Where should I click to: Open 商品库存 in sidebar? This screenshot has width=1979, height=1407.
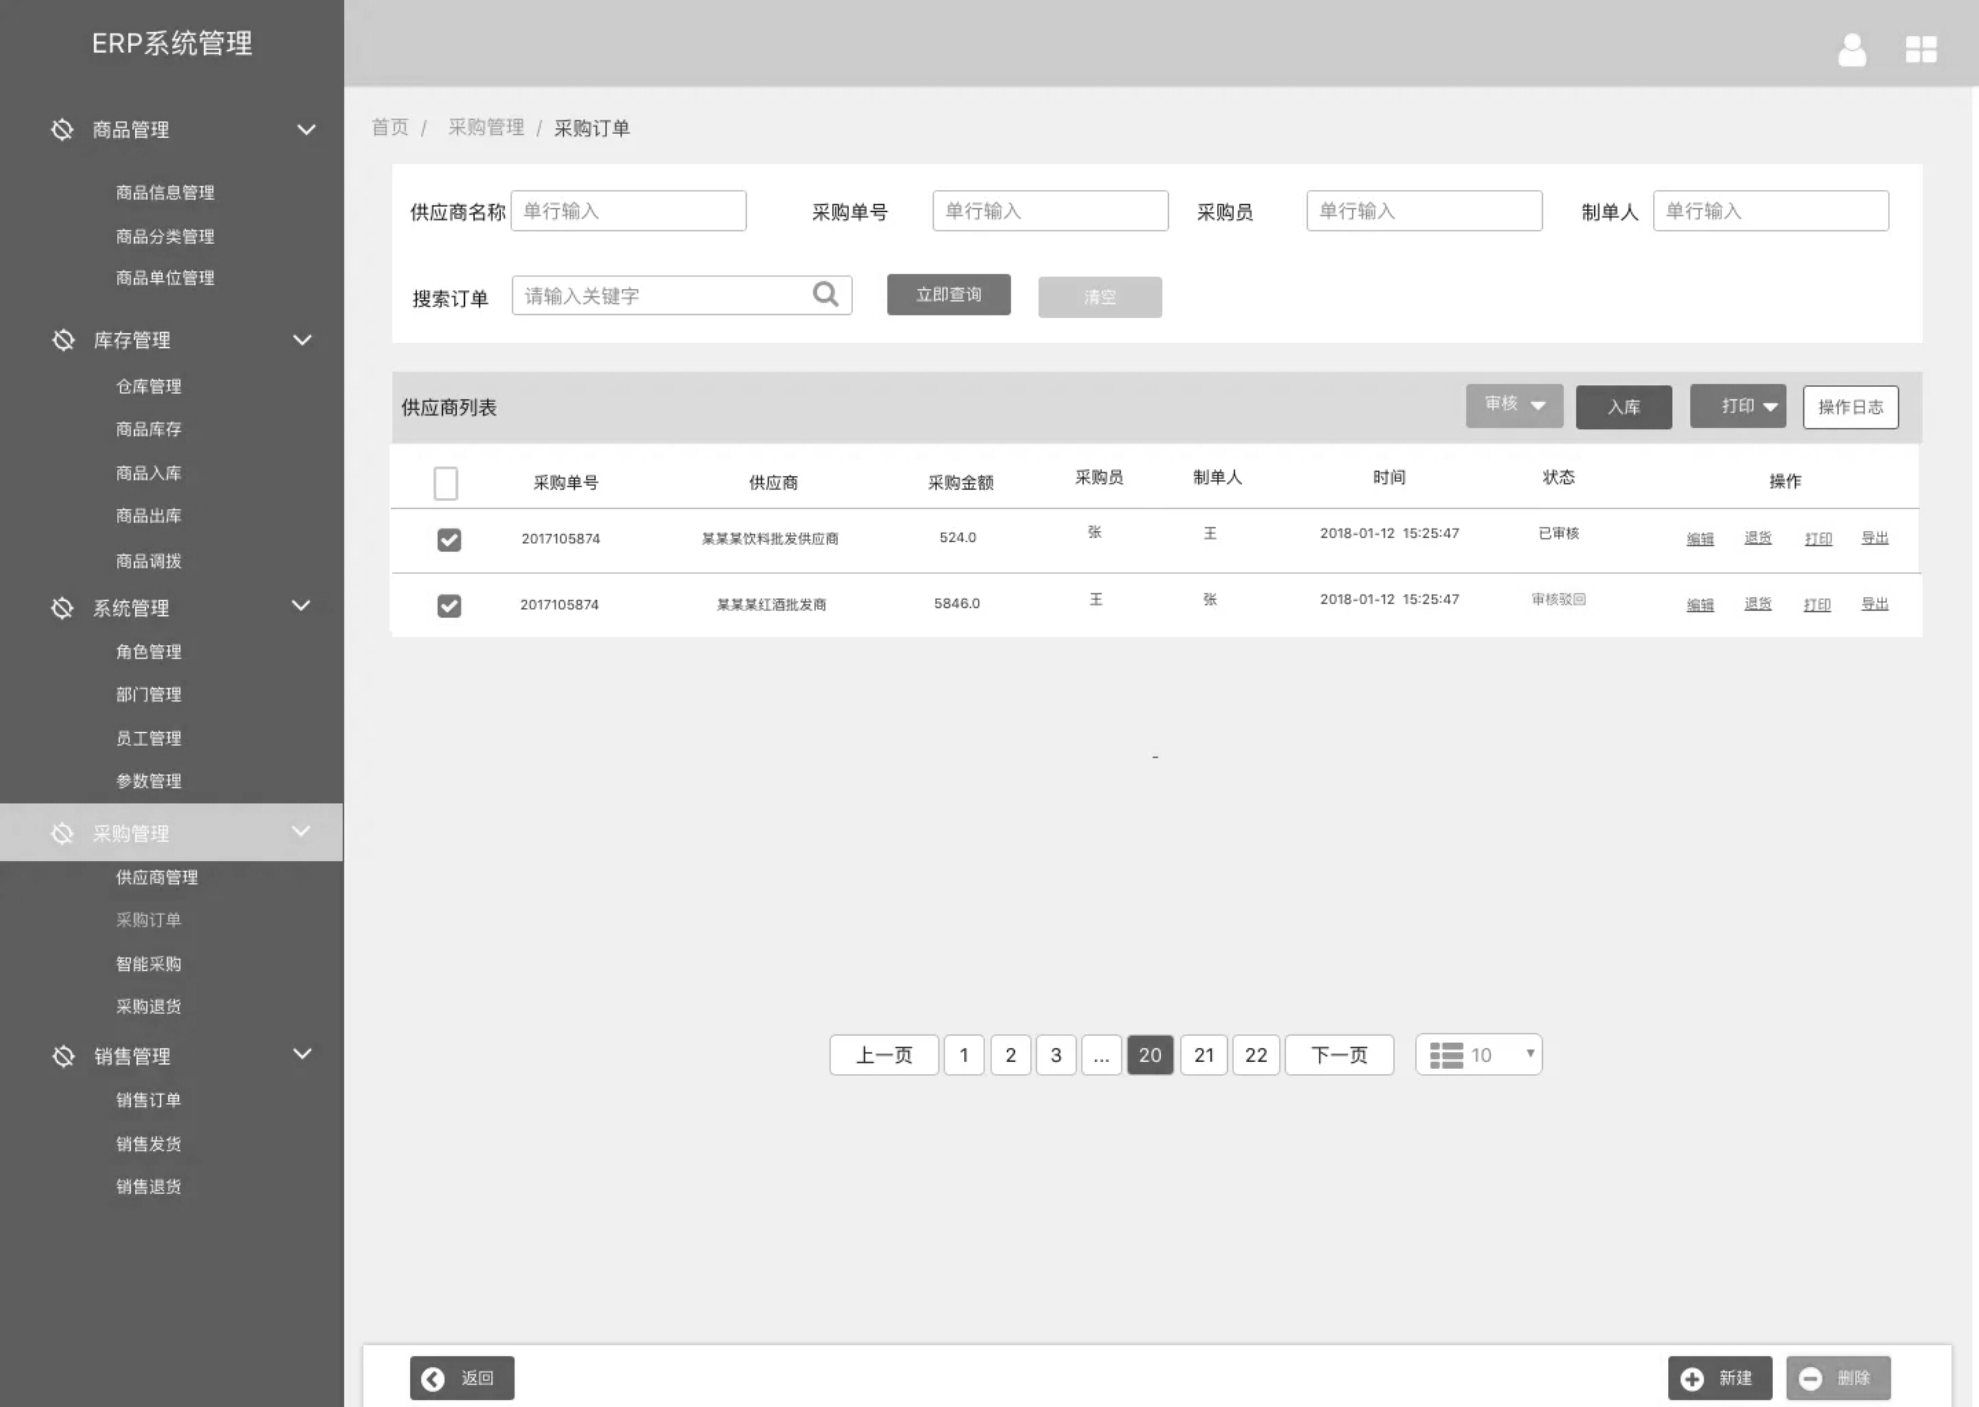[148, 429]
